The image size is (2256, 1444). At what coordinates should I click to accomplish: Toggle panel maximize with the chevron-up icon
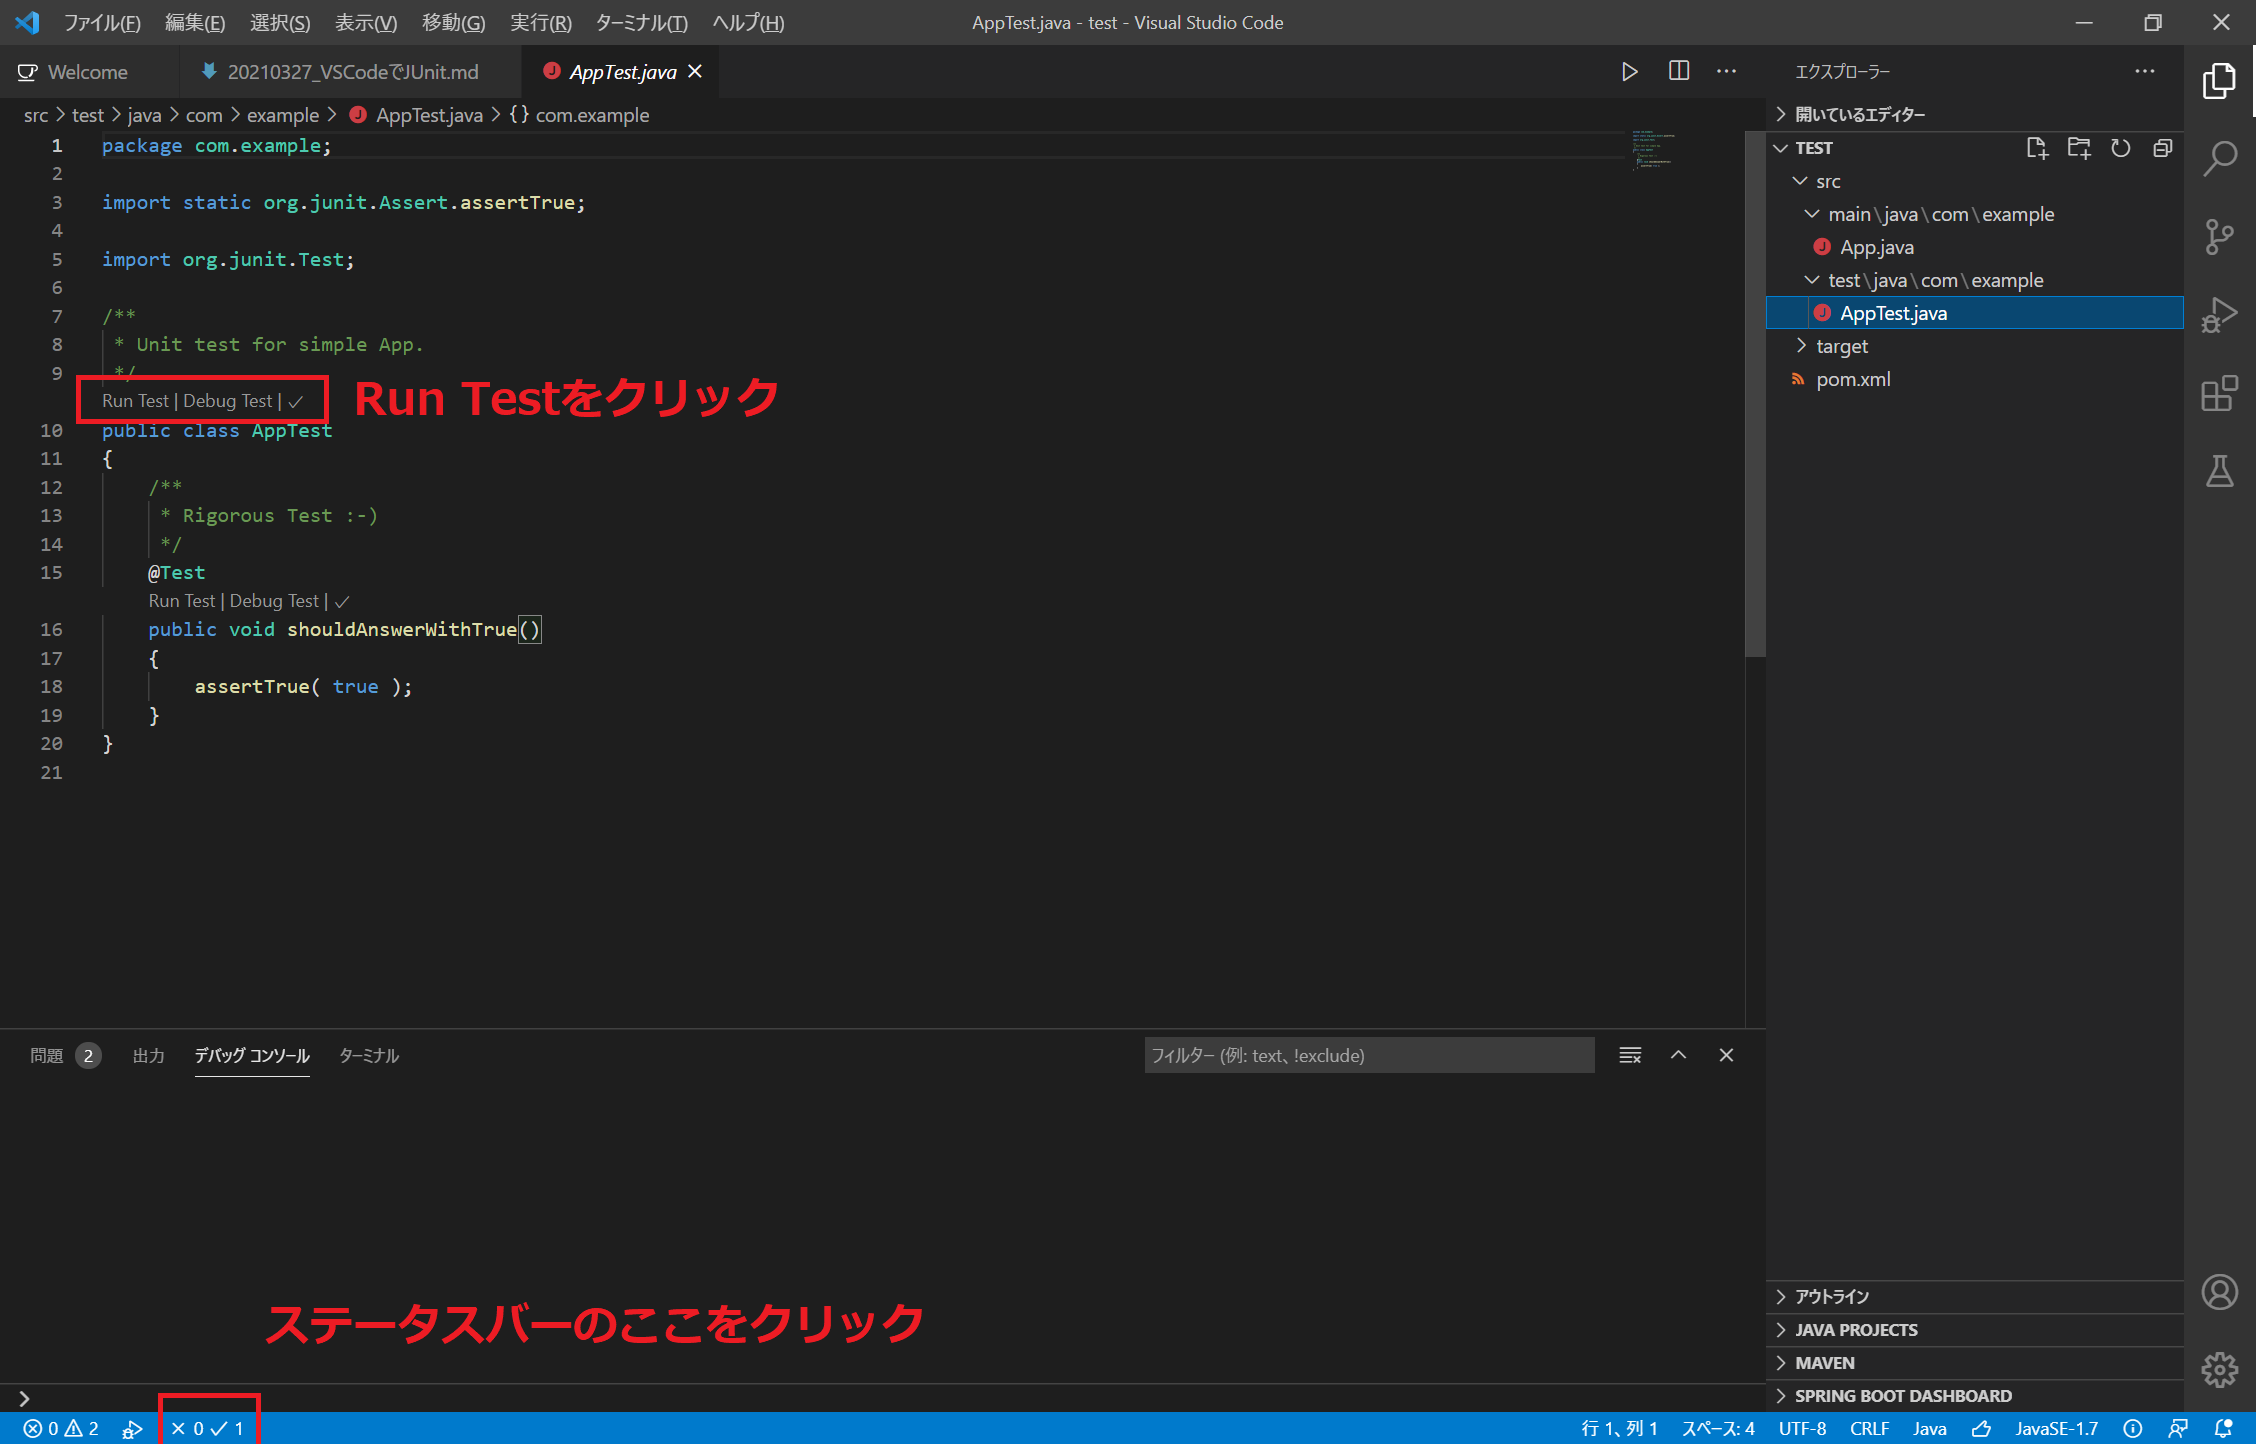point(1678,1055)
